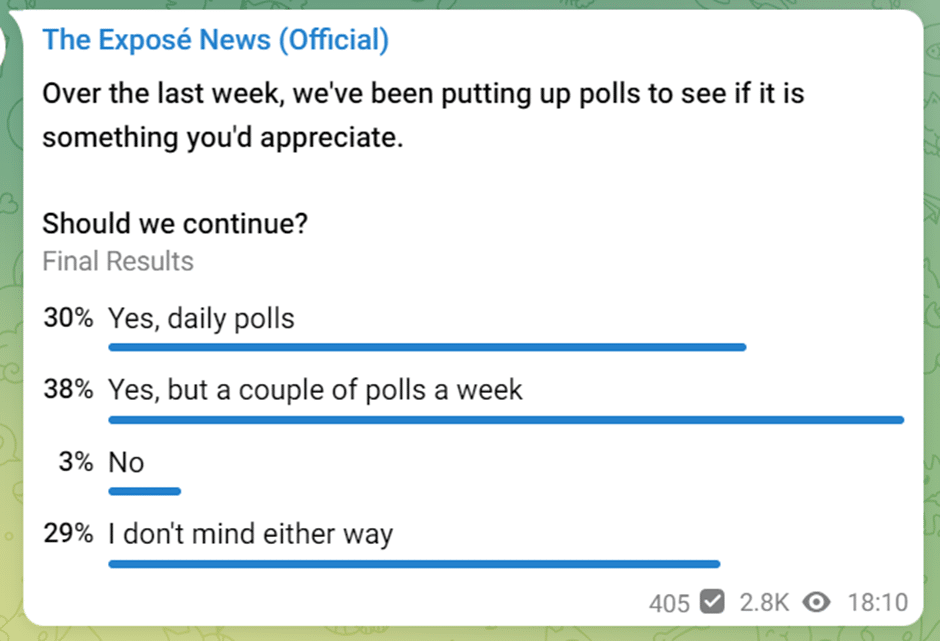Click the short 3% result bar

[x=144, y=492]
